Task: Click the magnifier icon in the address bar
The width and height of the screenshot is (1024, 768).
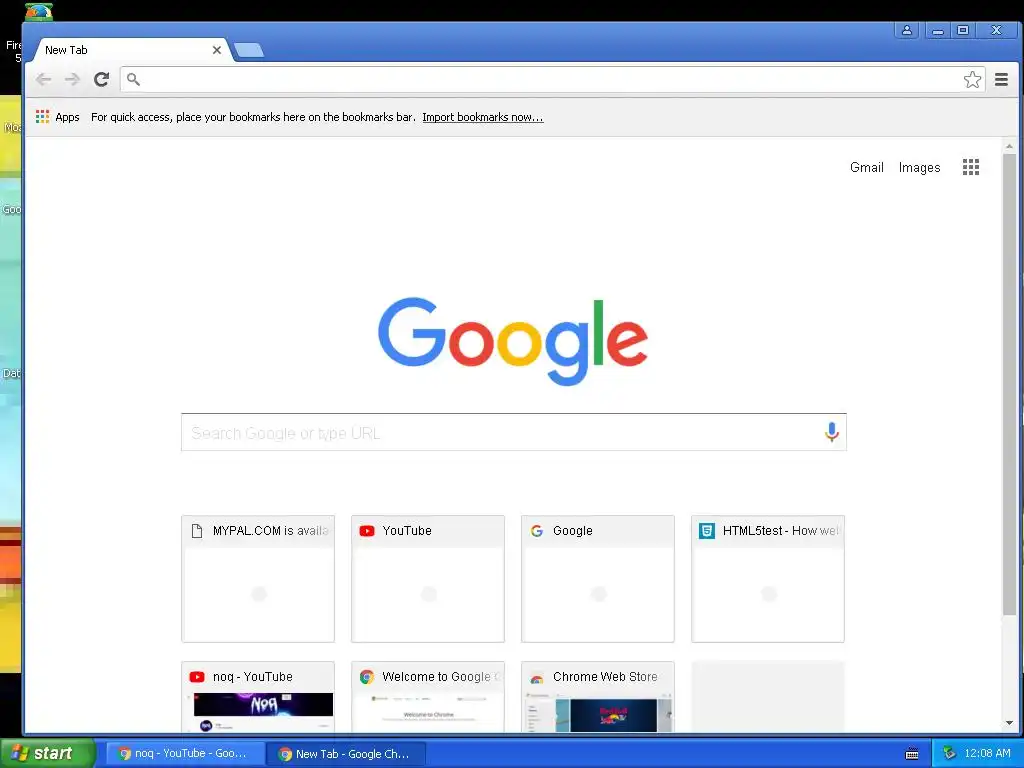Action: tap(133, 80)
